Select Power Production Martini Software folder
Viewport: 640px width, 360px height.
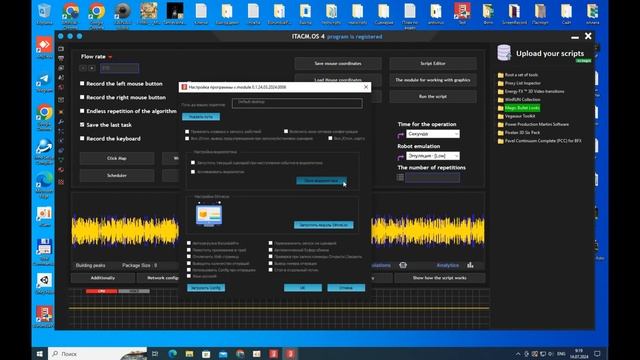(x=537, y=124)
